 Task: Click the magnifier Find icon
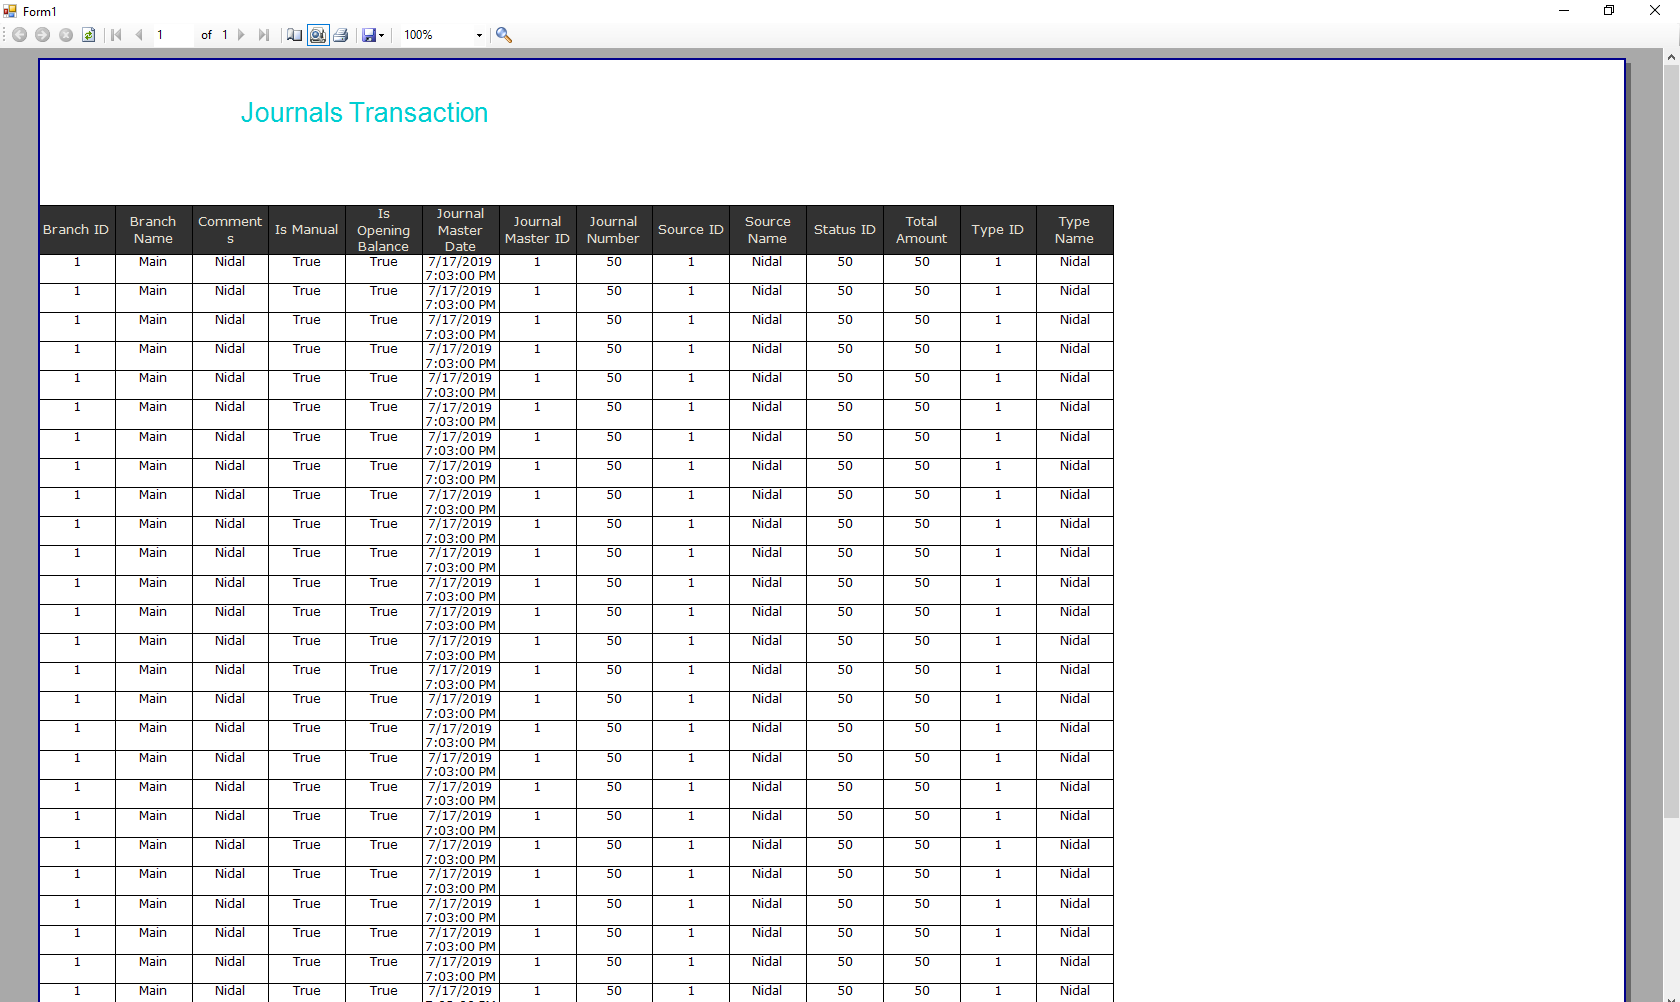click(504, 35)
